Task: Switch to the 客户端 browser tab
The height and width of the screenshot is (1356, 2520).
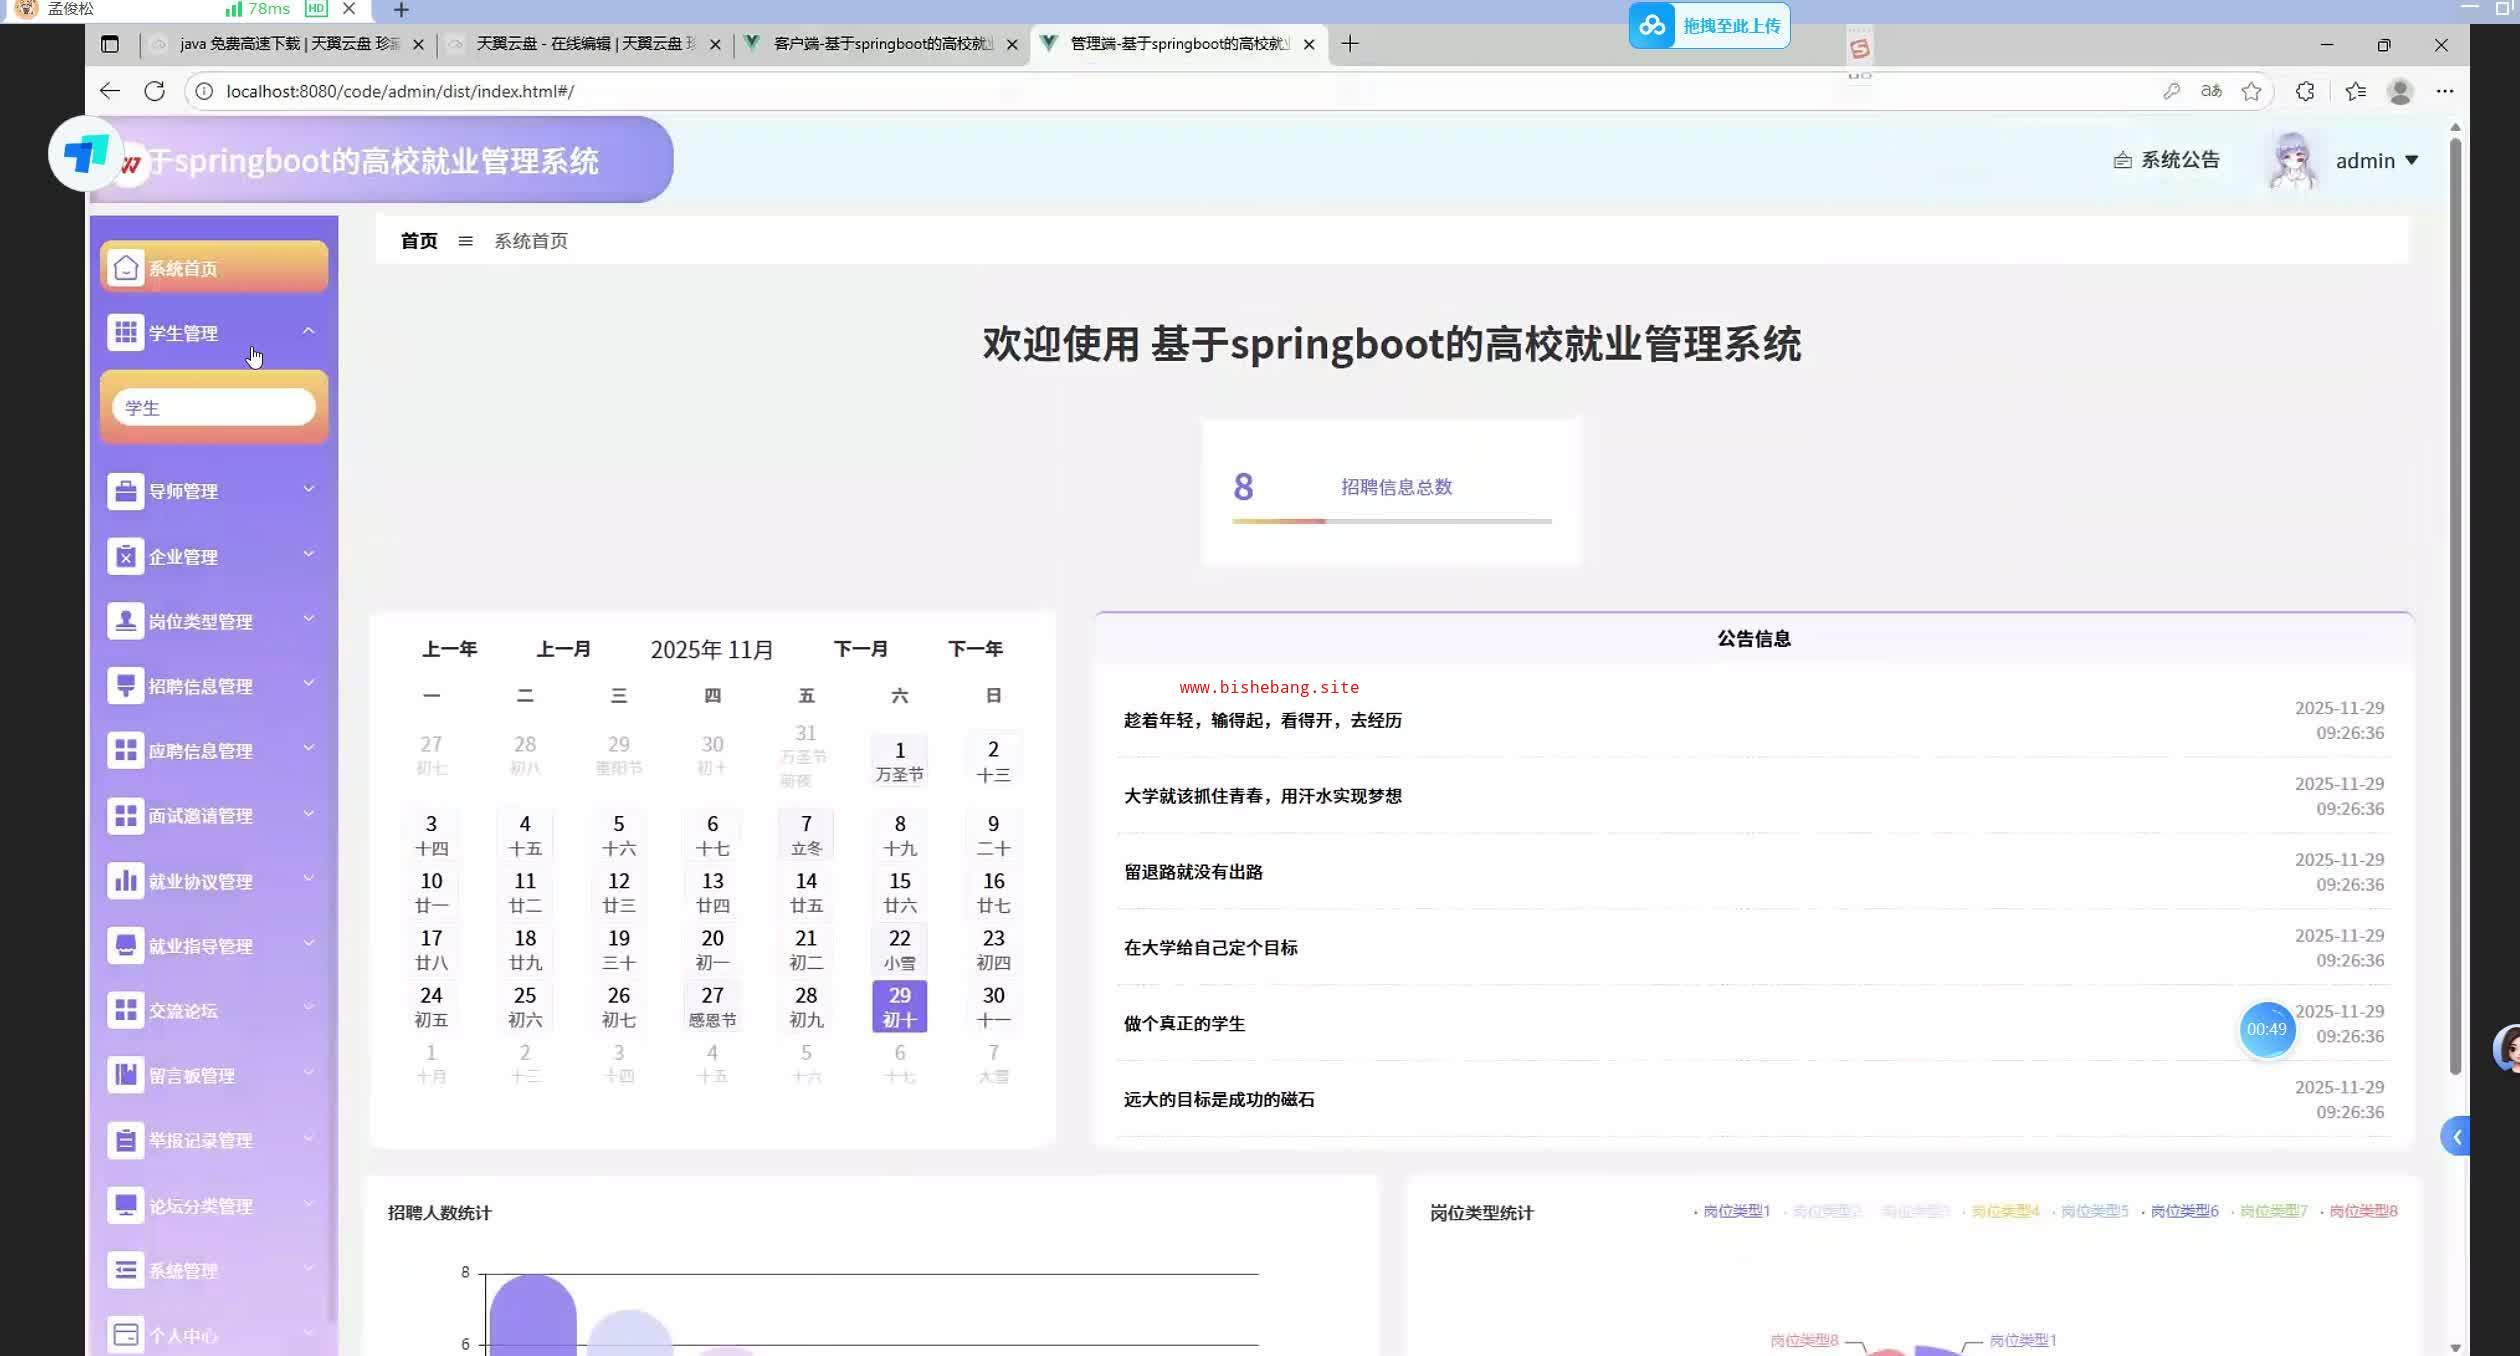Action: coord(882,44)
